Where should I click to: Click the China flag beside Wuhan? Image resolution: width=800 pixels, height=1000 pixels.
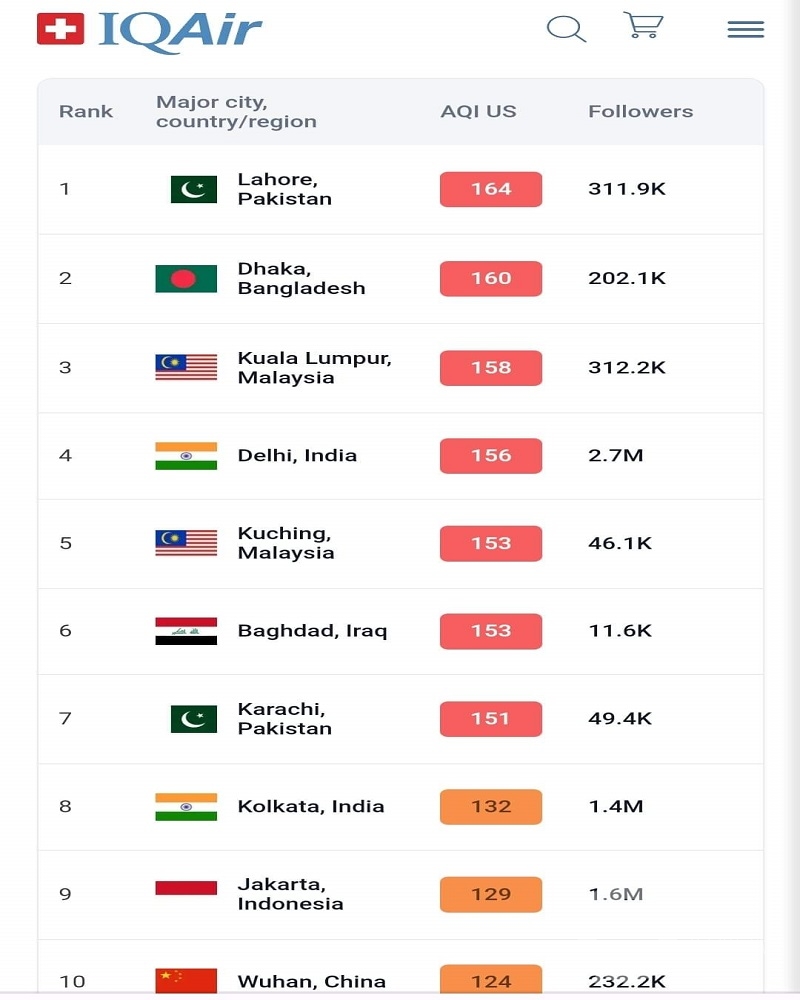point(186,981)
